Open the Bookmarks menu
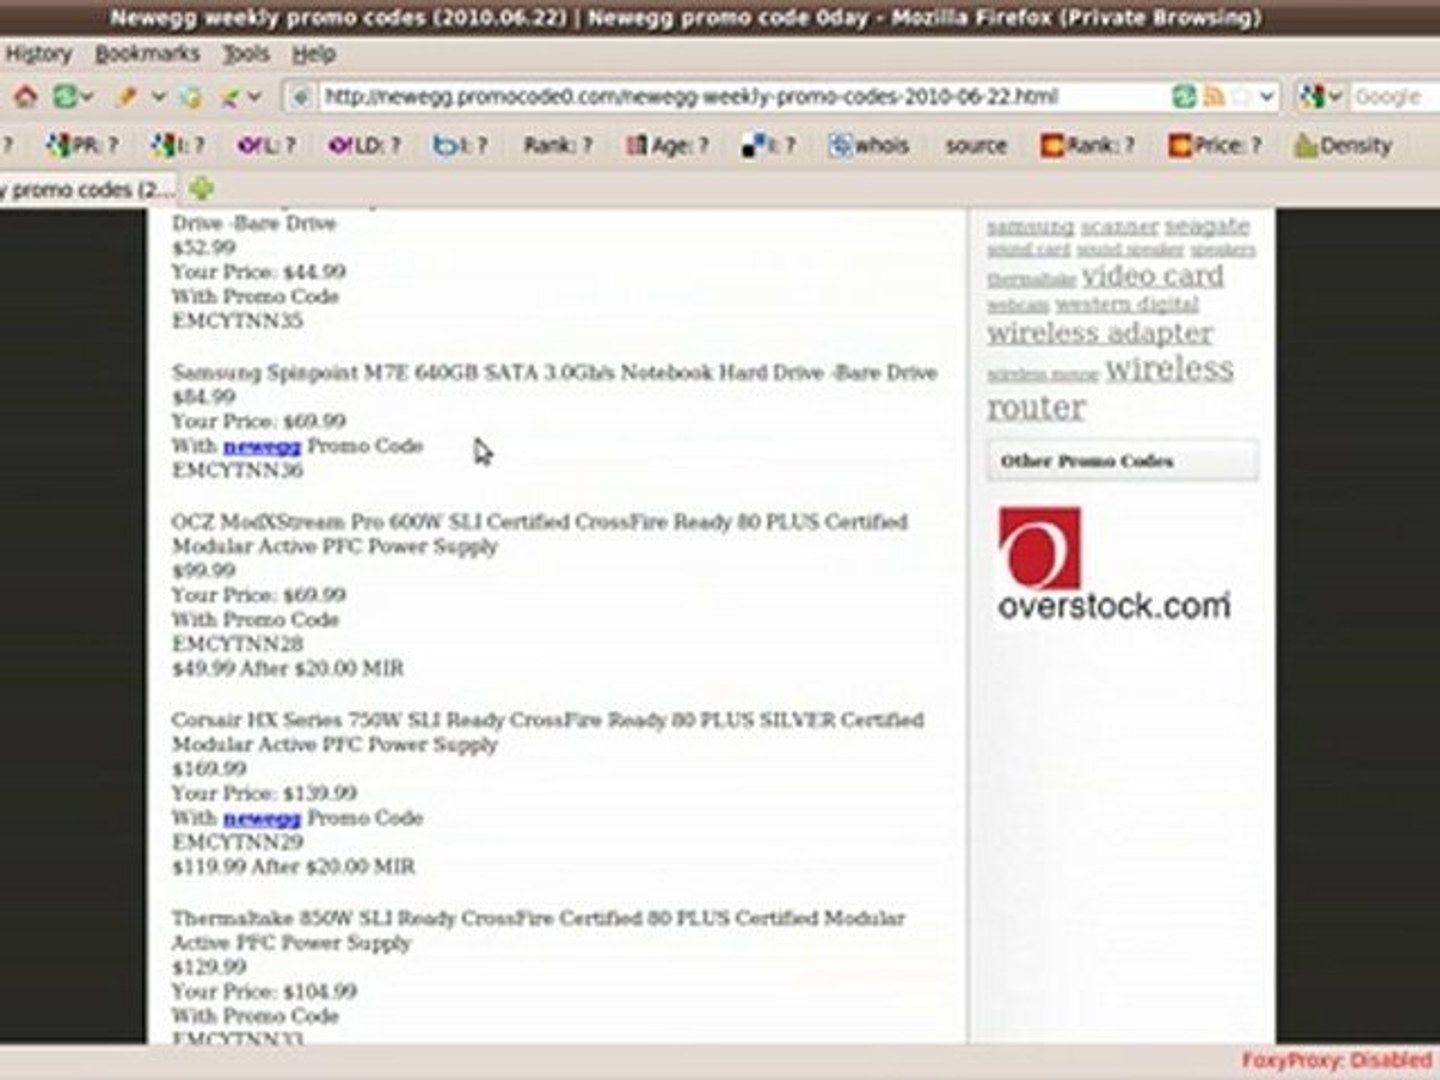Image resolution: width=1440 pixels, height=1080 pixels. pyautogui.click(x=147, y=54)
